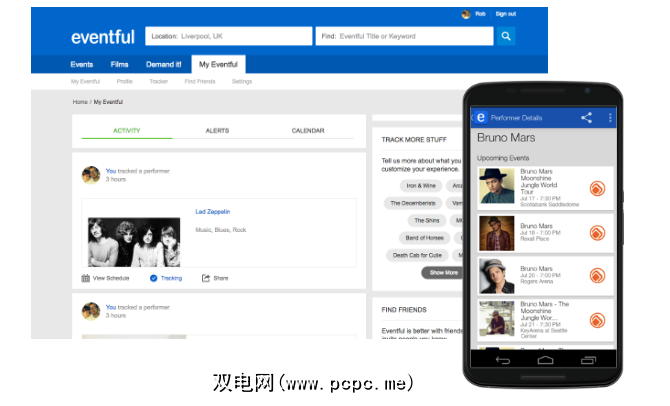Click the user avatar in second activity entry

tap(91, 311)
